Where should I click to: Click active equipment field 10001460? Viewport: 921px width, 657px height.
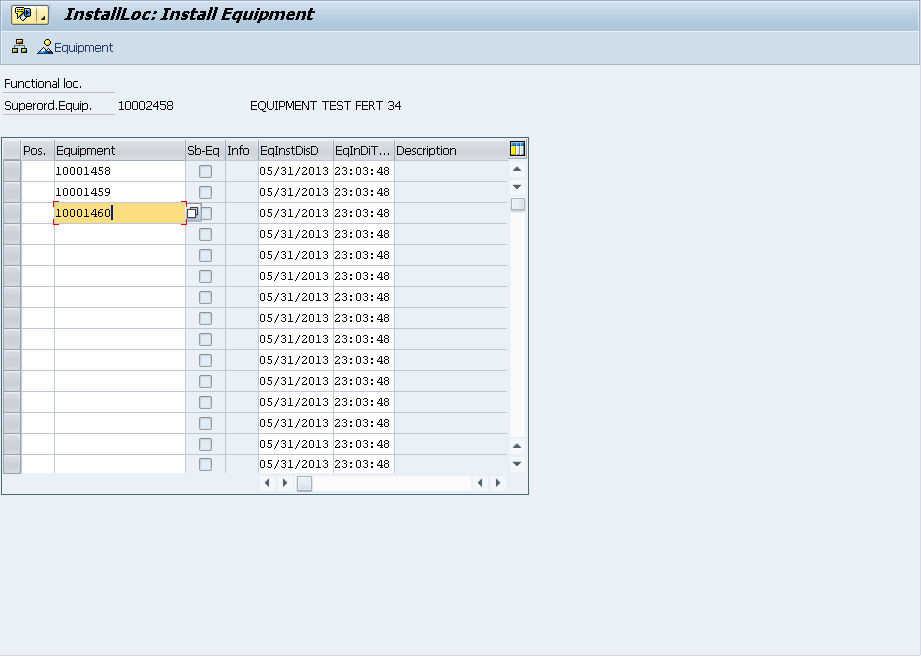coord(120,213)
